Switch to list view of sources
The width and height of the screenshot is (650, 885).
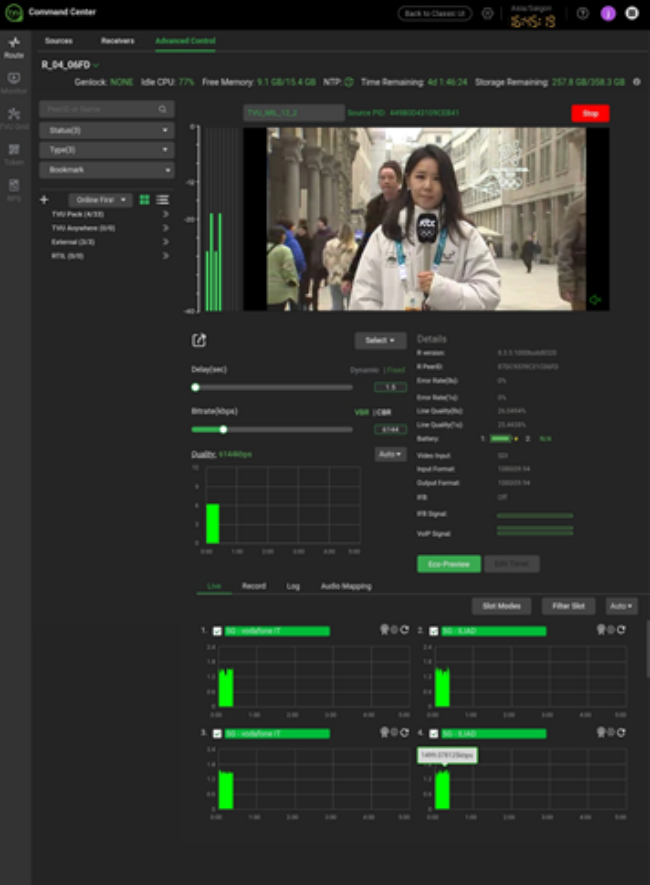[162, 200]
